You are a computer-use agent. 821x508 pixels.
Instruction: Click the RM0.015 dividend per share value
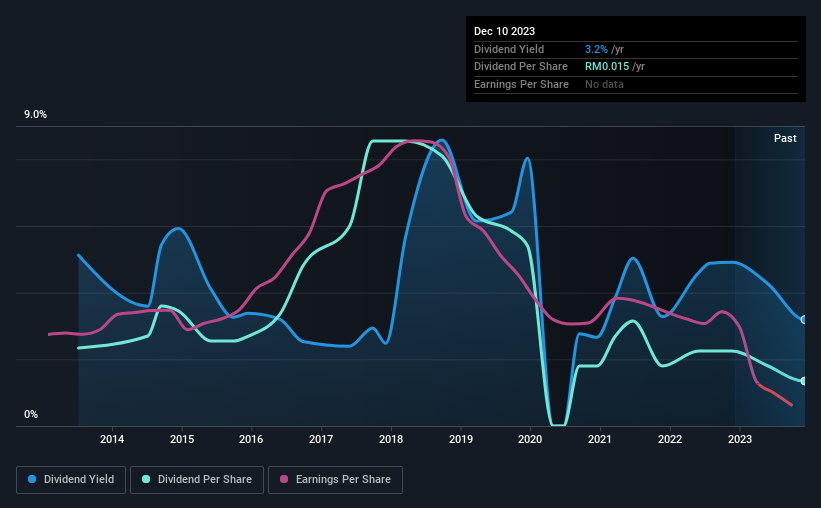point(607,67)
